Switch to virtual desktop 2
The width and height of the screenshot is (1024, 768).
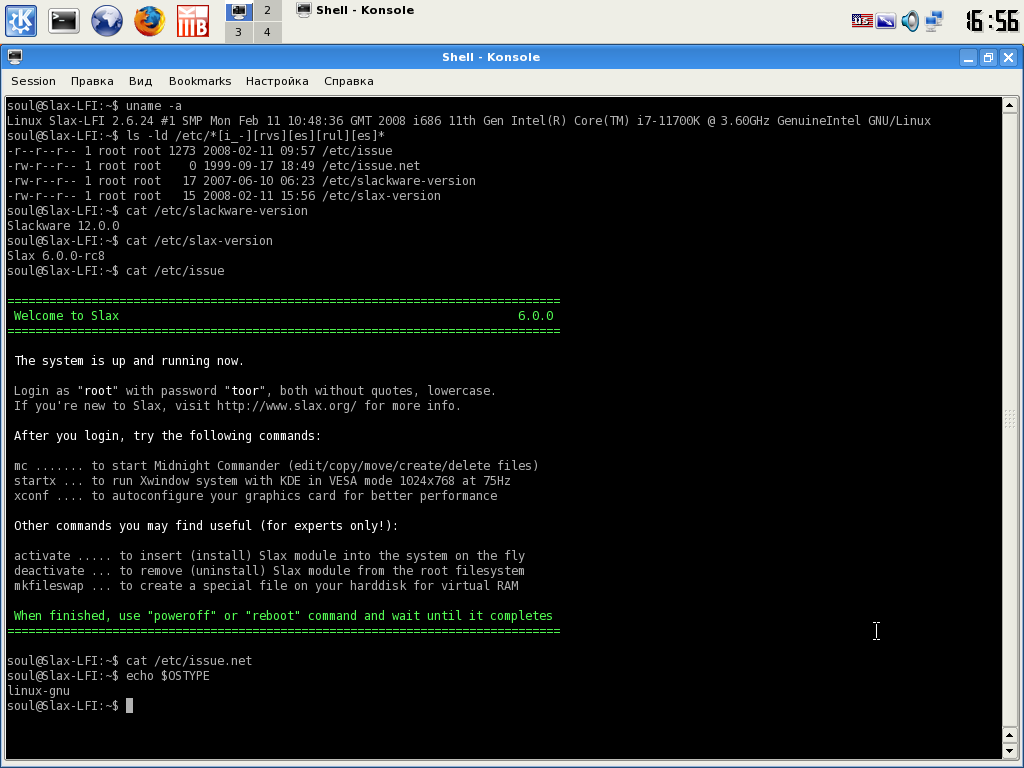pyautogui.click(x=267, y=10)
